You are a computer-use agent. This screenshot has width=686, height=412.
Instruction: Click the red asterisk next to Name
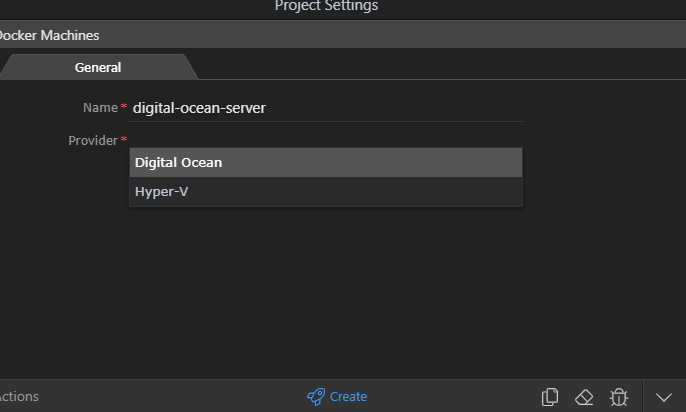tap(124, 106)
